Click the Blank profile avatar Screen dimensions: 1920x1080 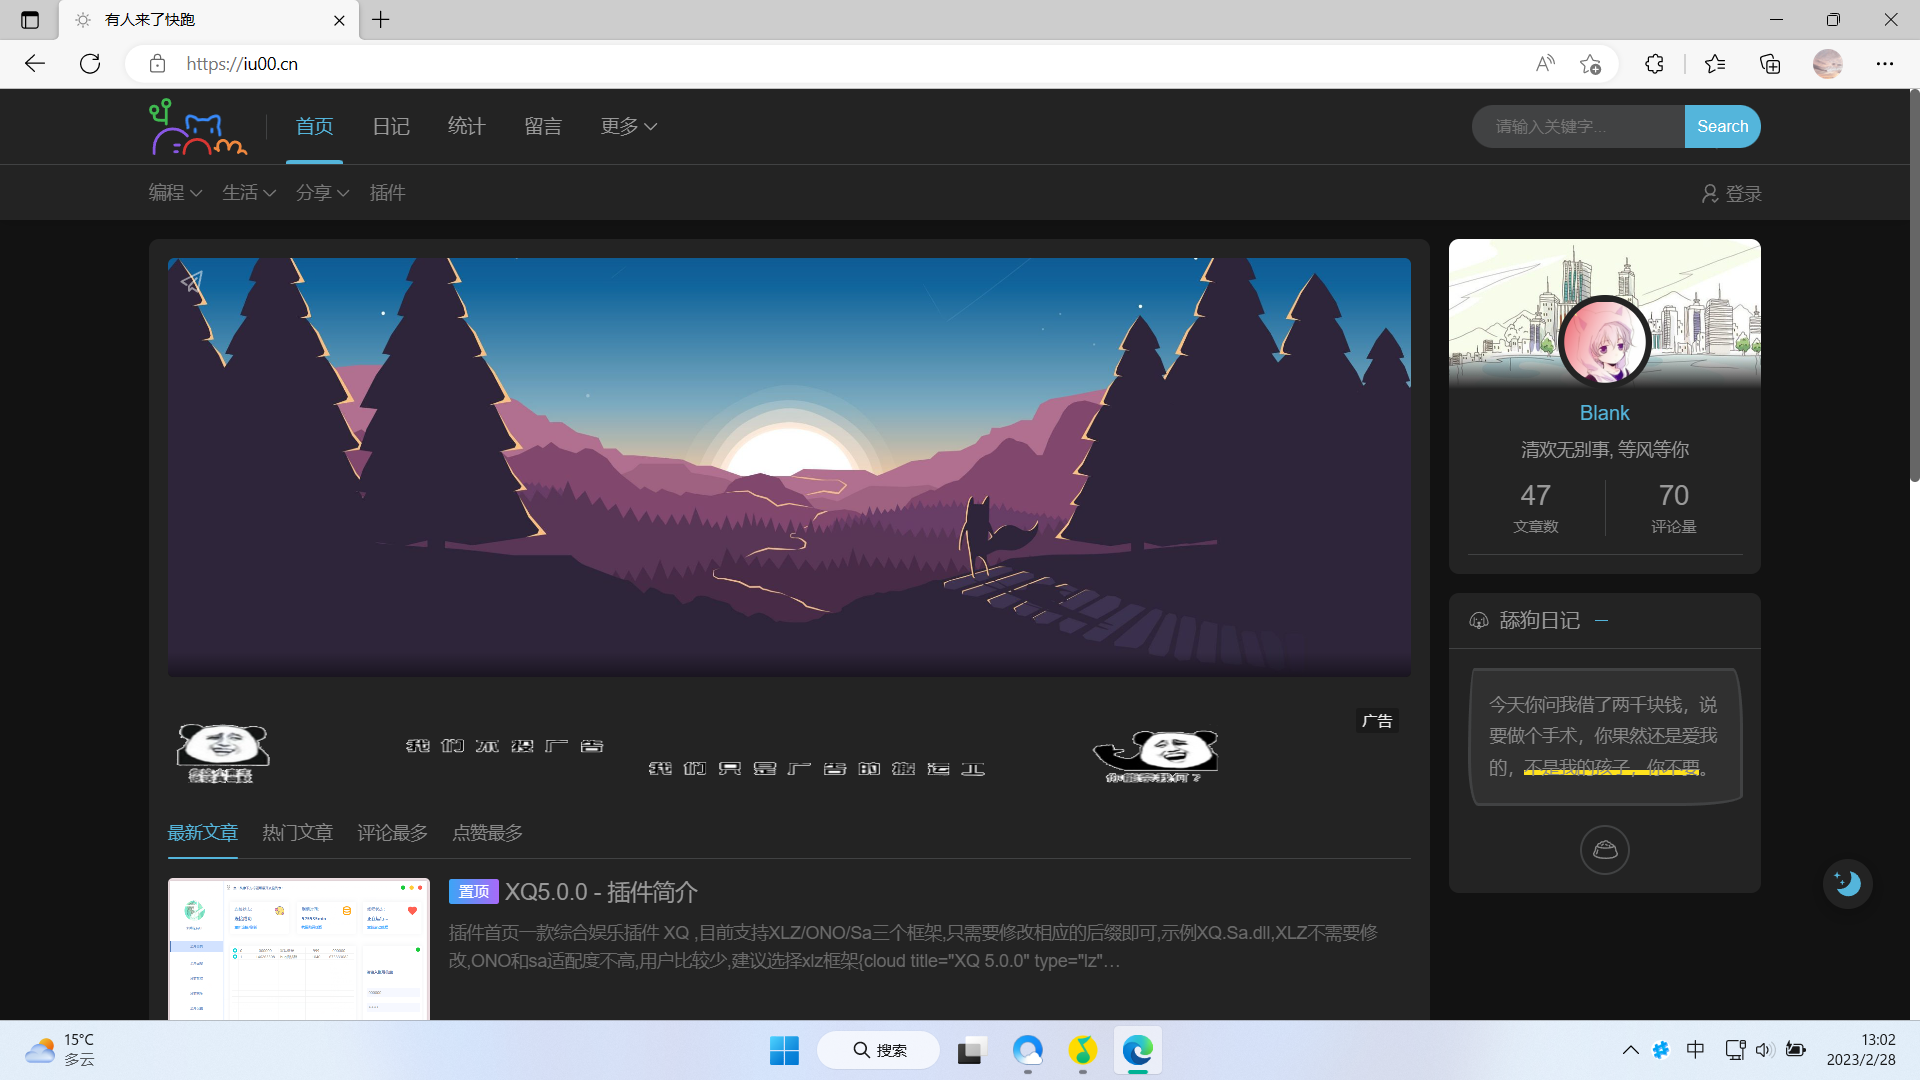click(1604, 341)
